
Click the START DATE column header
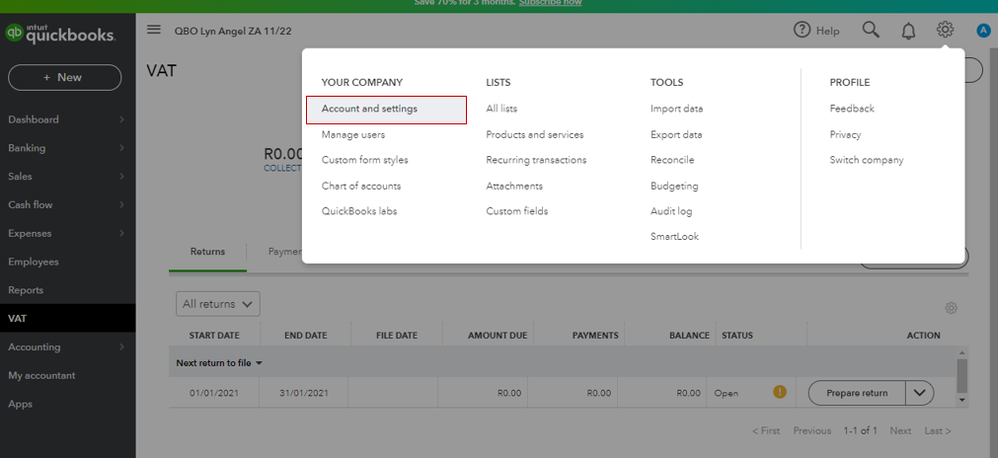[214, 335]
